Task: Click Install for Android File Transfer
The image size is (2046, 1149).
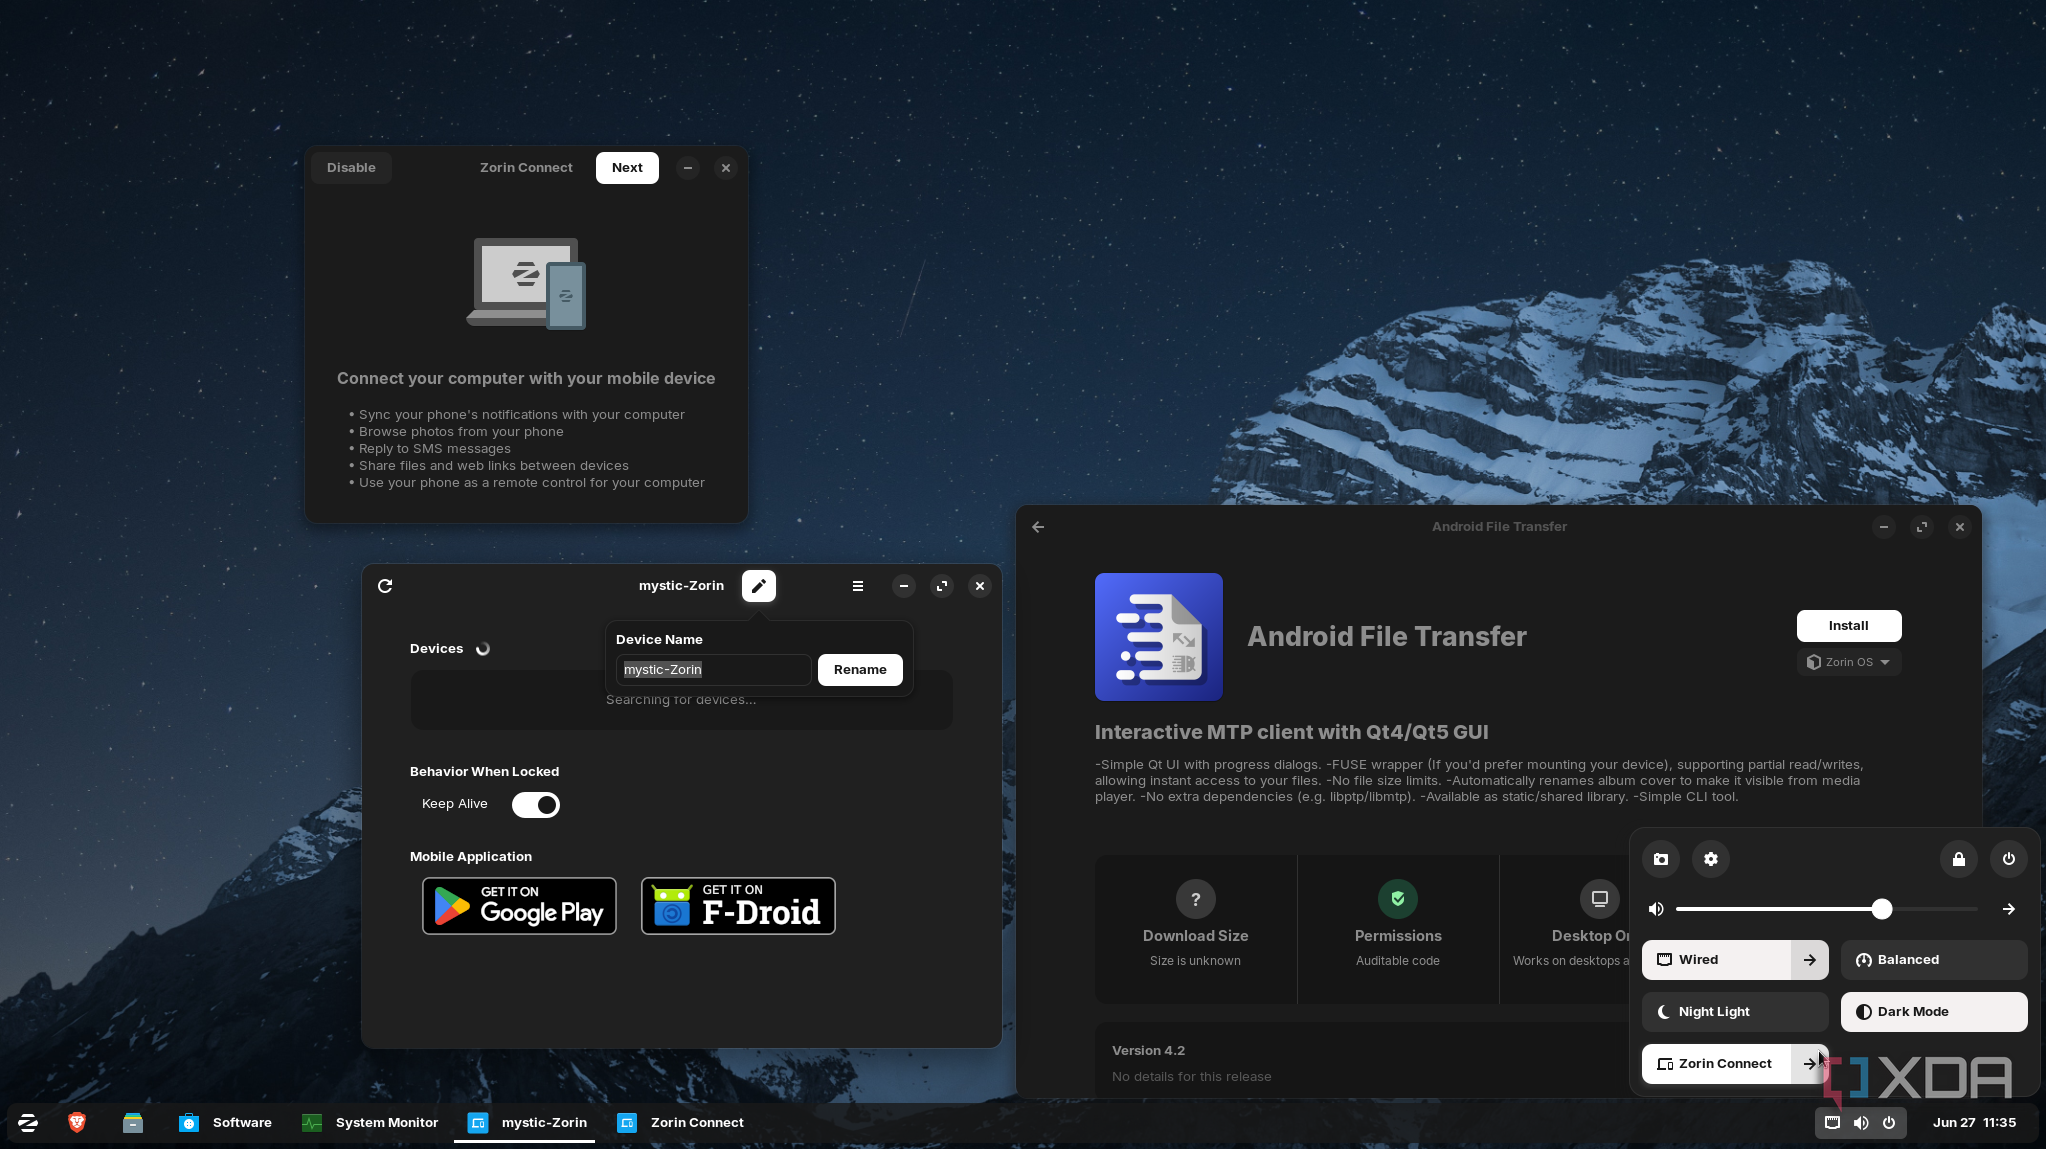Action: [x=1849, y=626]
